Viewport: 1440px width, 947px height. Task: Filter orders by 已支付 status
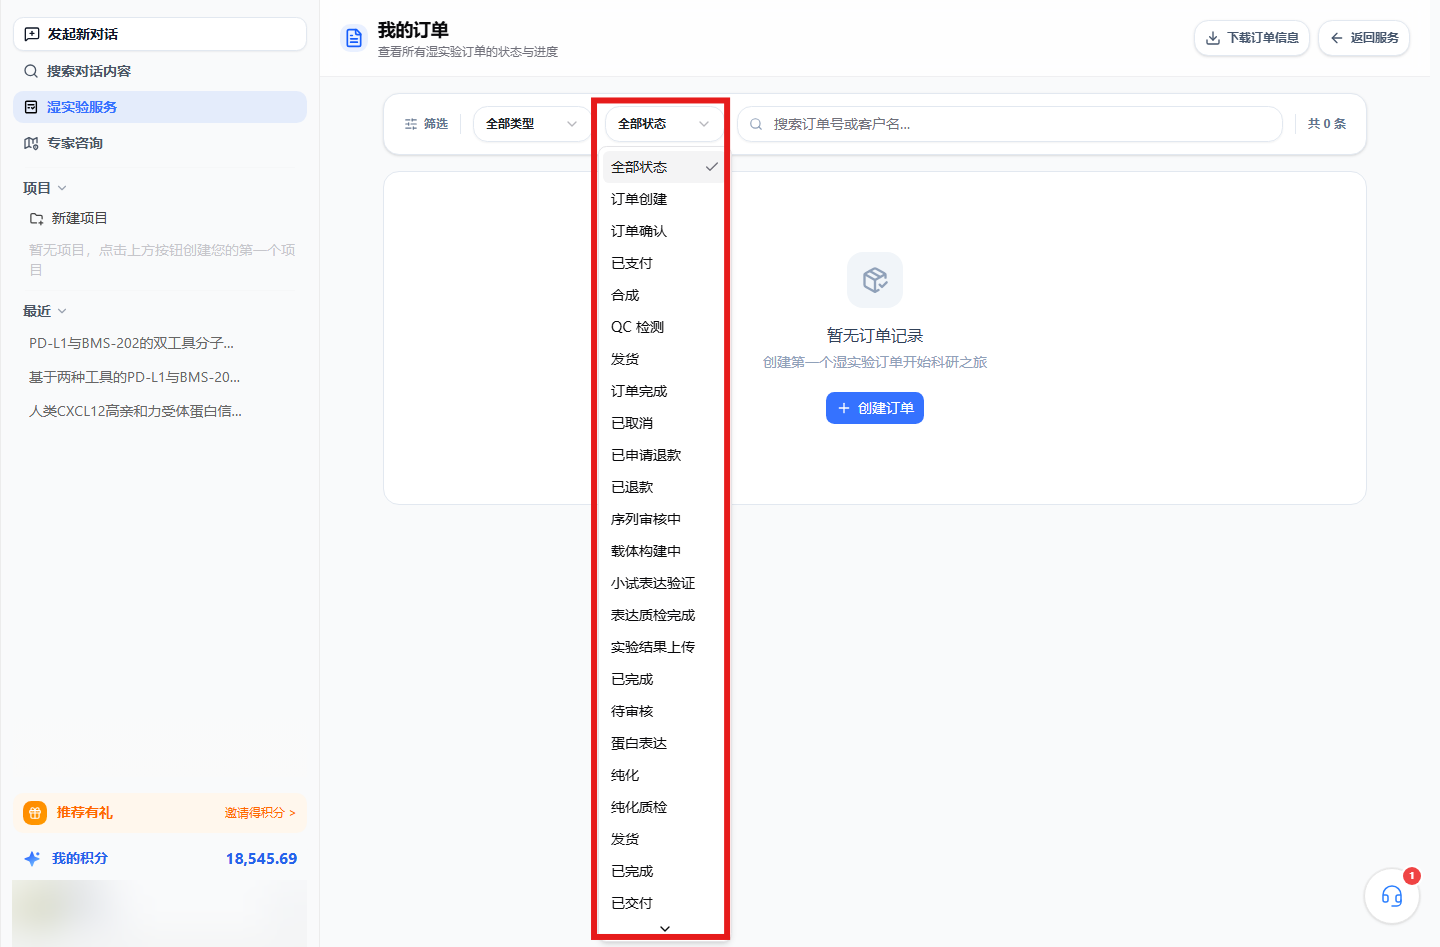(665, 263)
